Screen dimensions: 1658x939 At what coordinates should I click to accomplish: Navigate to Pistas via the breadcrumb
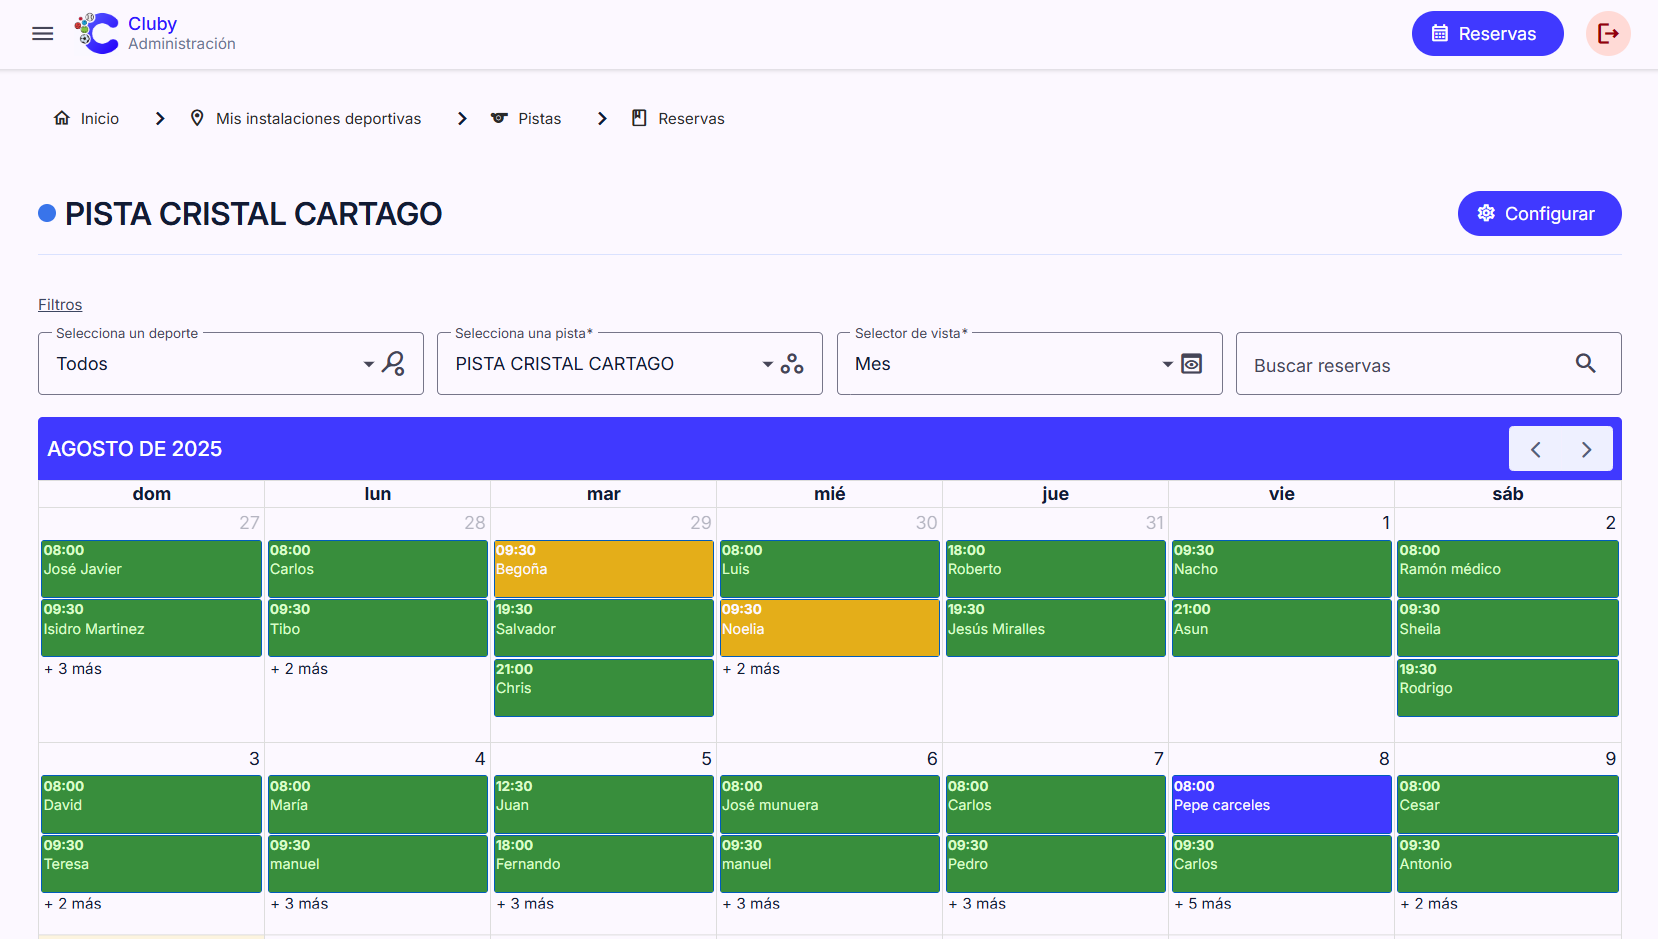click(541, 118)
